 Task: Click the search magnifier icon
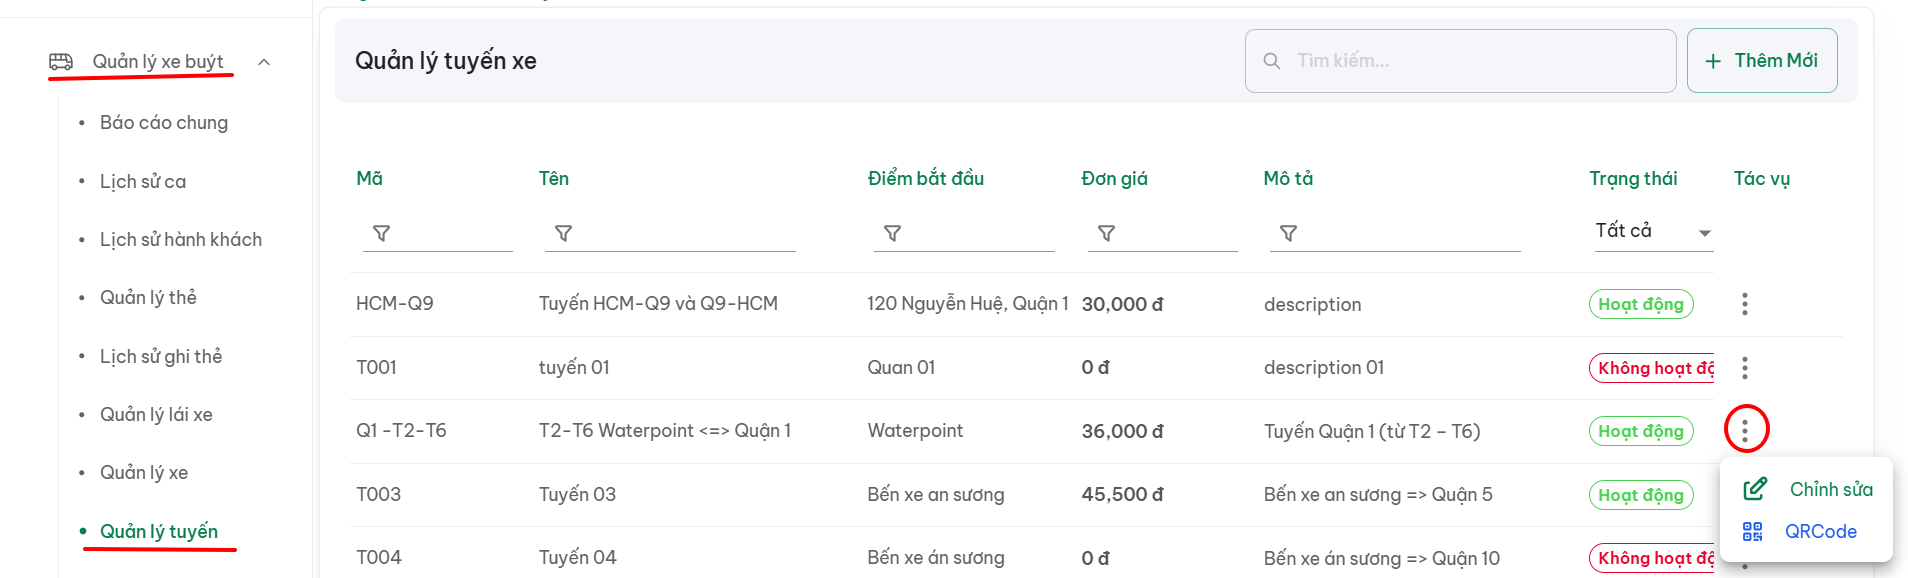pos(1272,61)
